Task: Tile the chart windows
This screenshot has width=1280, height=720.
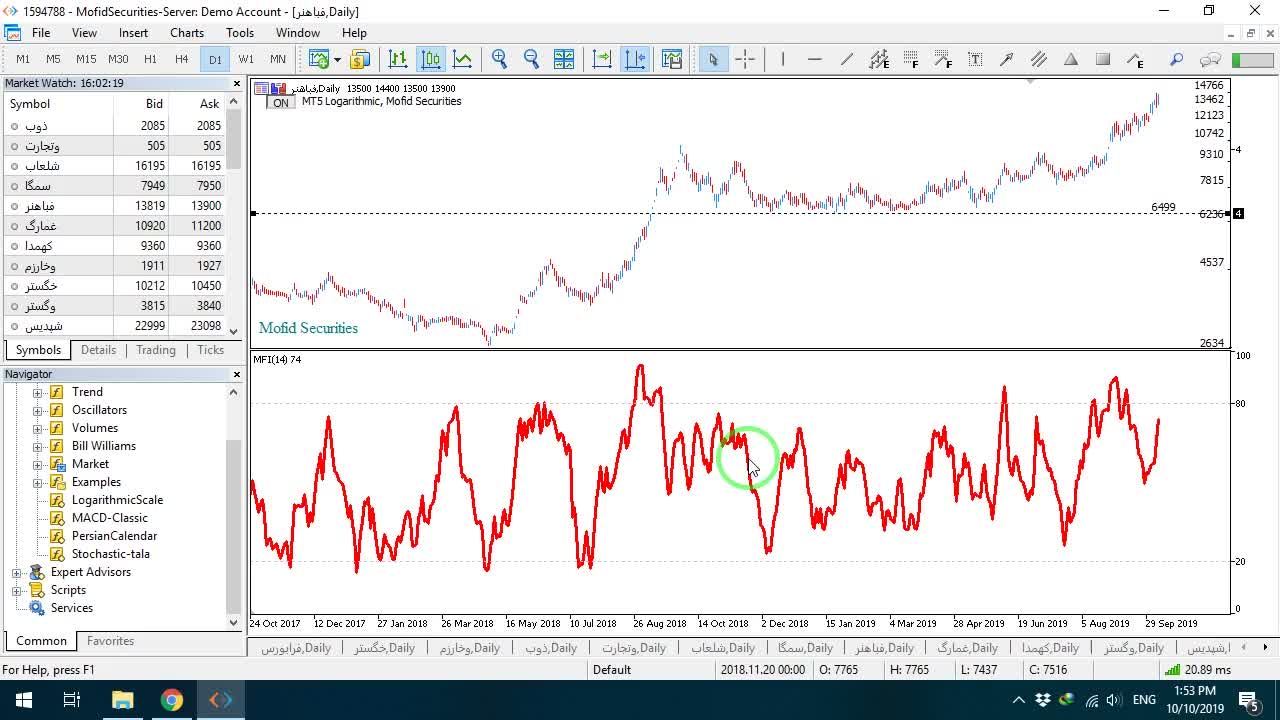Action: (x=564, y=59)
